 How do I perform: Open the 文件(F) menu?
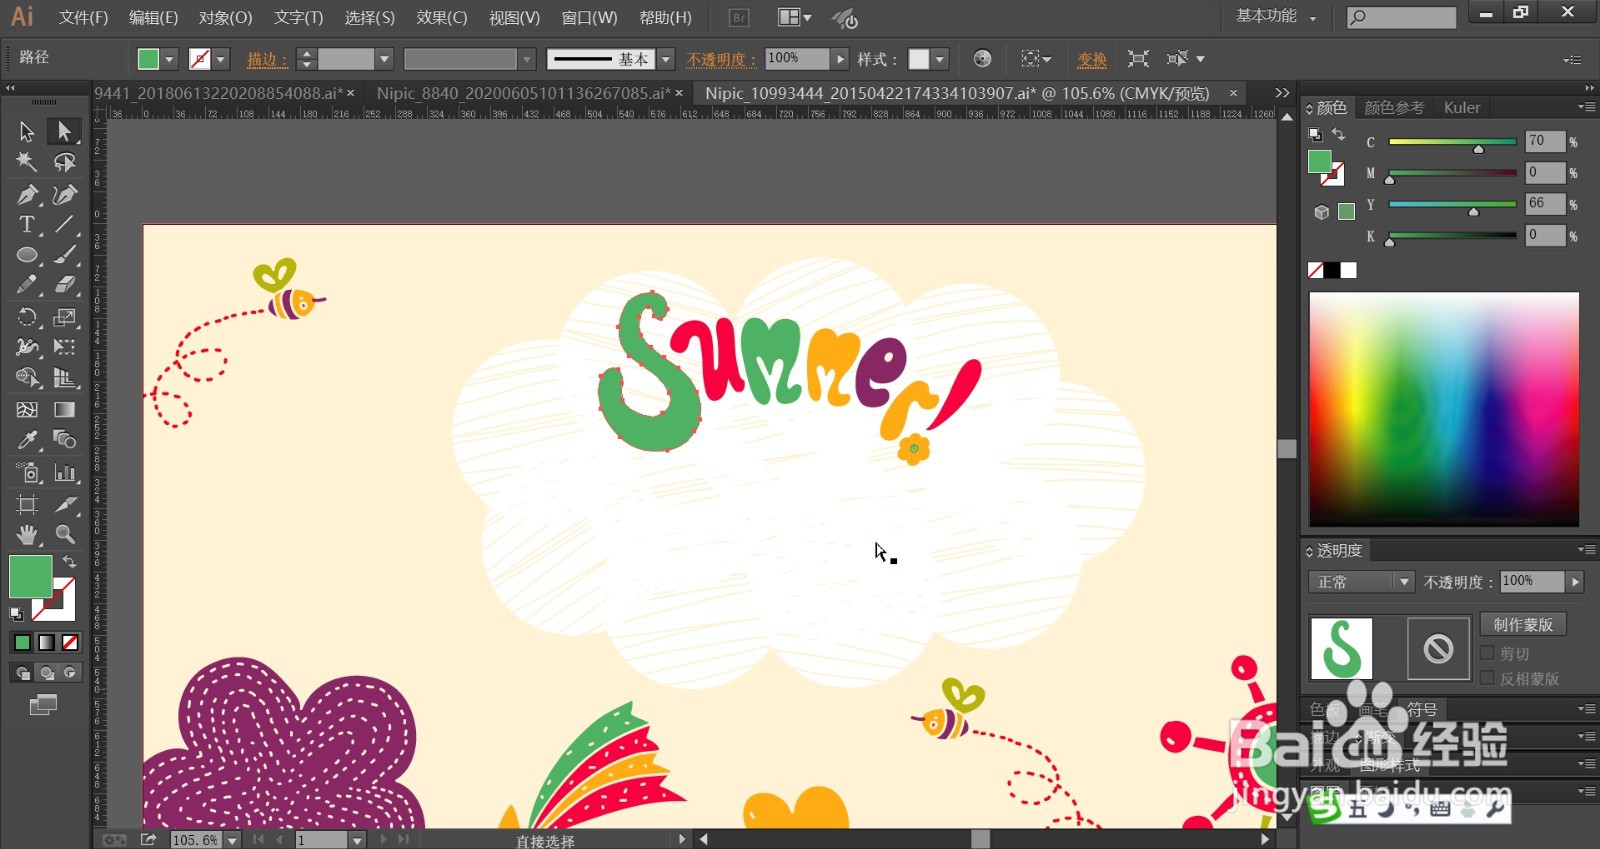[83, 18]
